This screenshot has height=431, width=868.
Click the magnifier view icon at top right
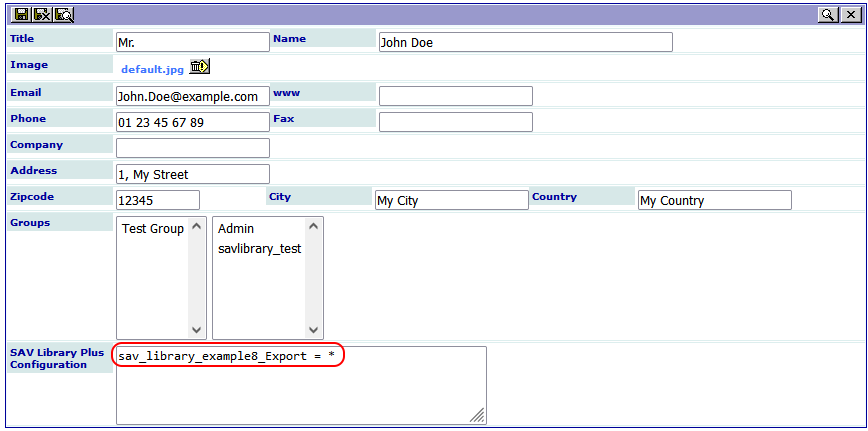(828, 15)
